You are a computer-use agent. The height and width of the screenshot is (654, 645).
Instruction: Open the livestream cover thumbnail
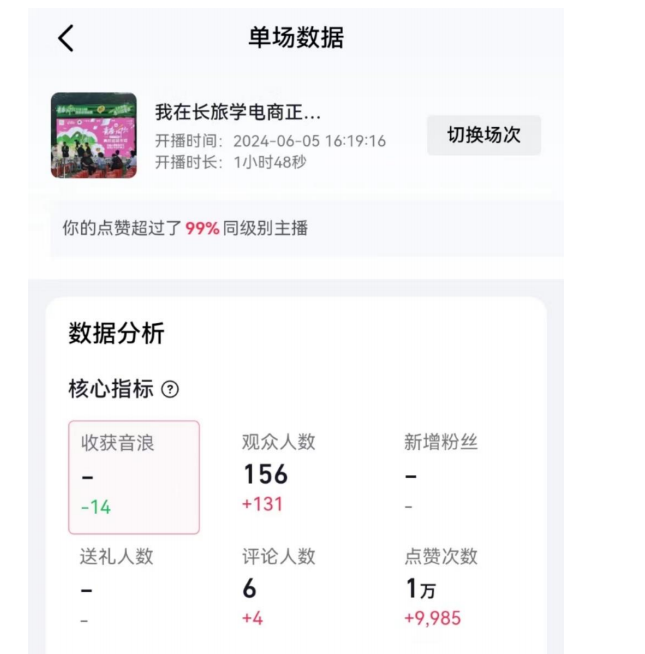coord(93,135)
